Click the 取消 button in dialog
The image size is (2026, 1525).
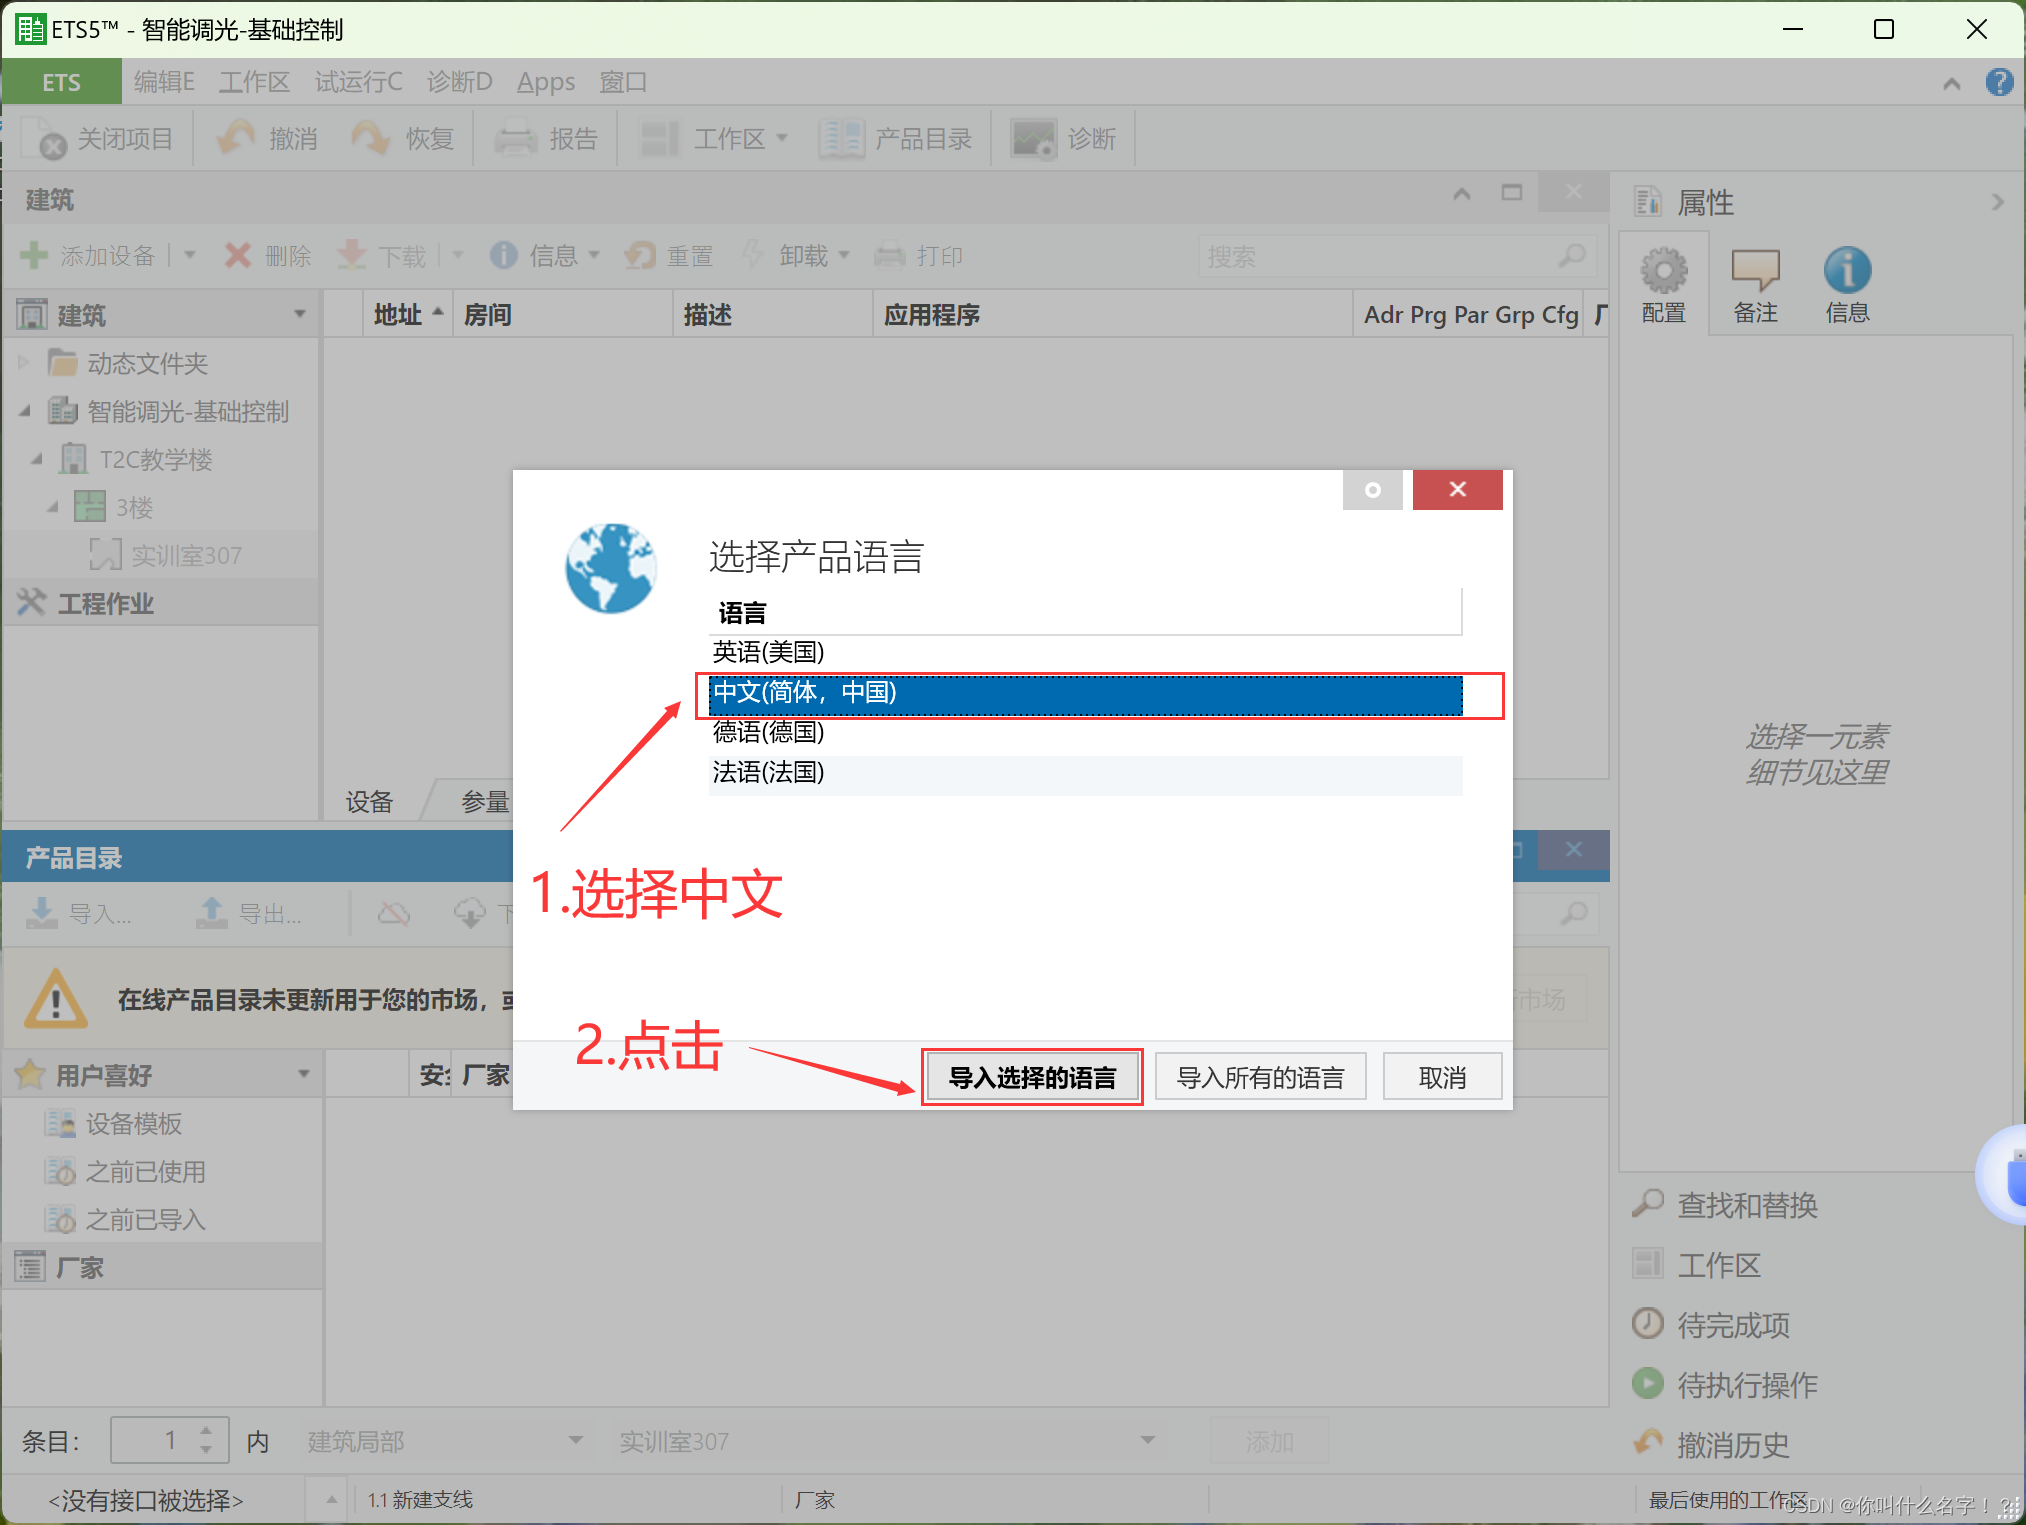pos(1441,1077)
